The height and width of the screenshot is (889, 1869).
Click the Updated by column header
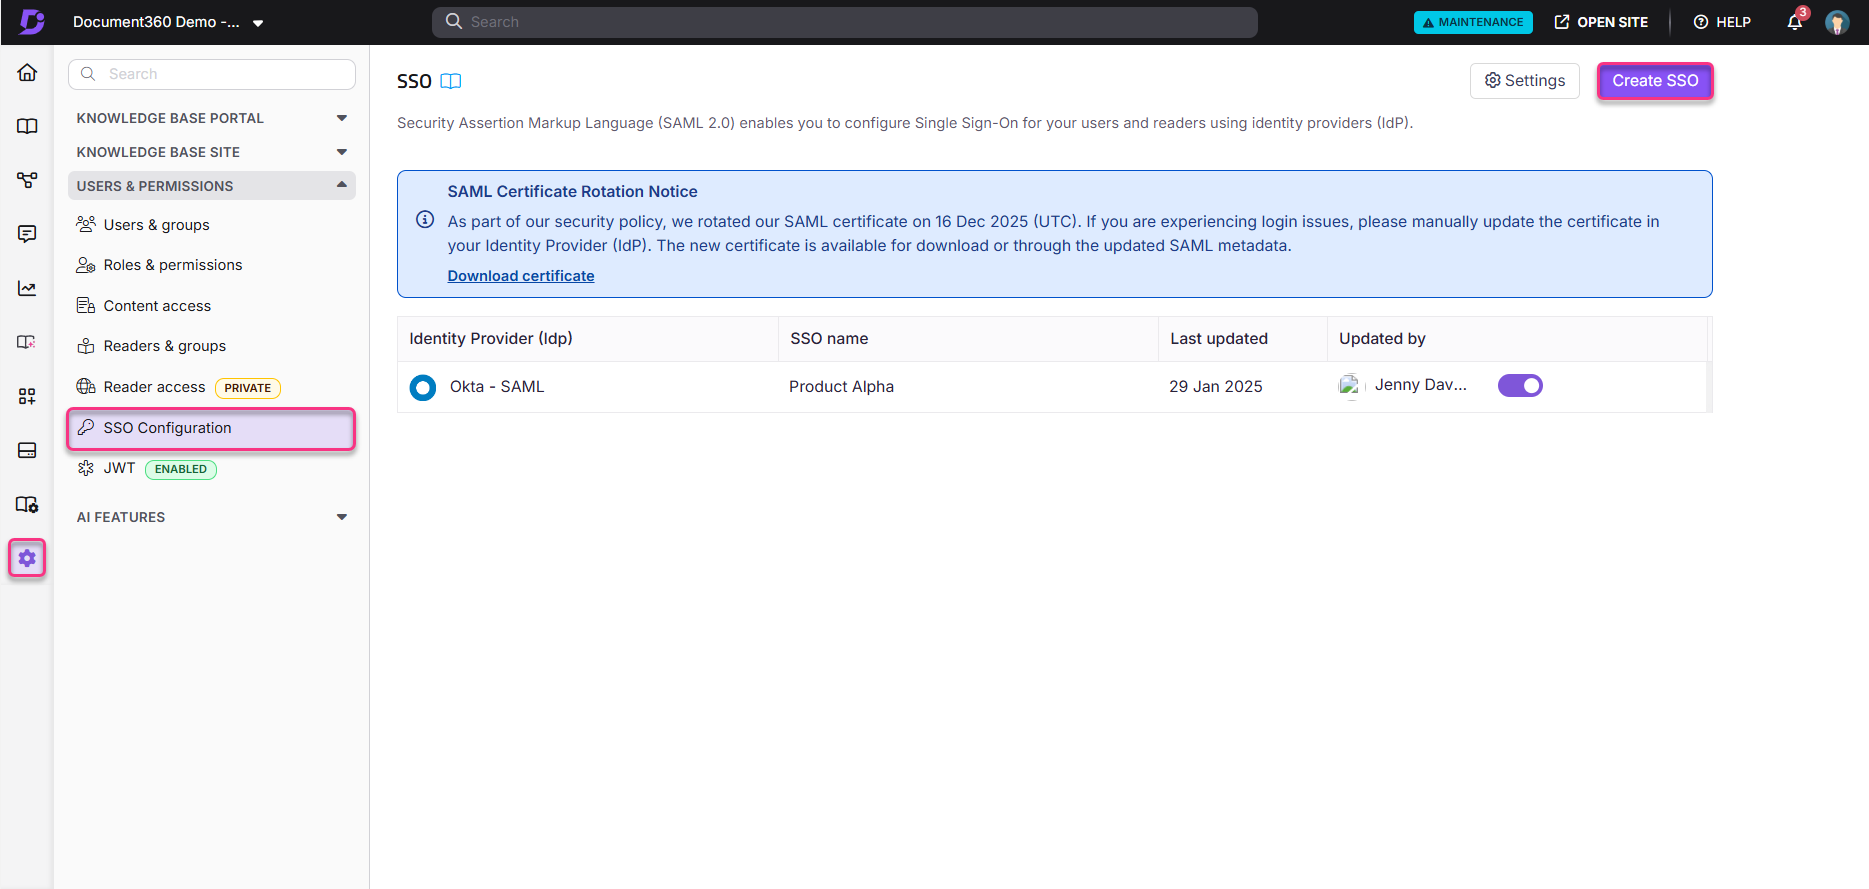tap(1382, 339)
